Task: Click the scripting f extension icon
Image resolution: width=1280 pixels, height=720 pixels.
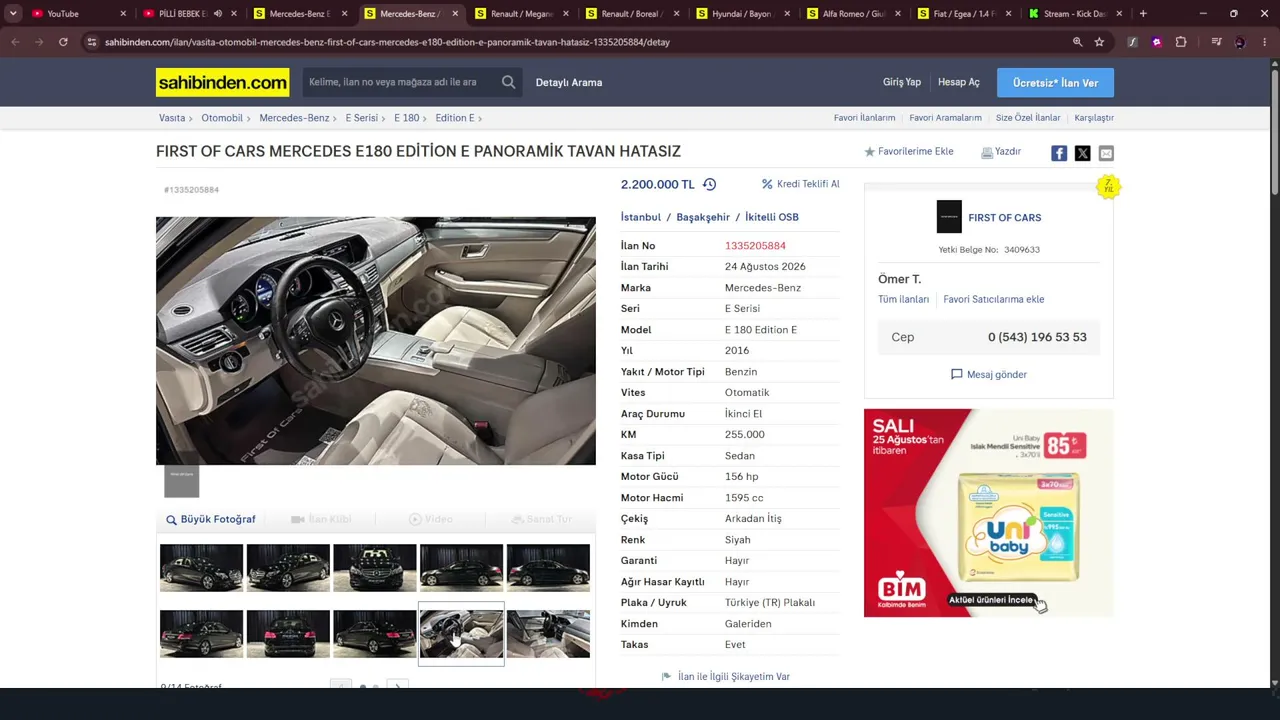Action: [1132, 42]
